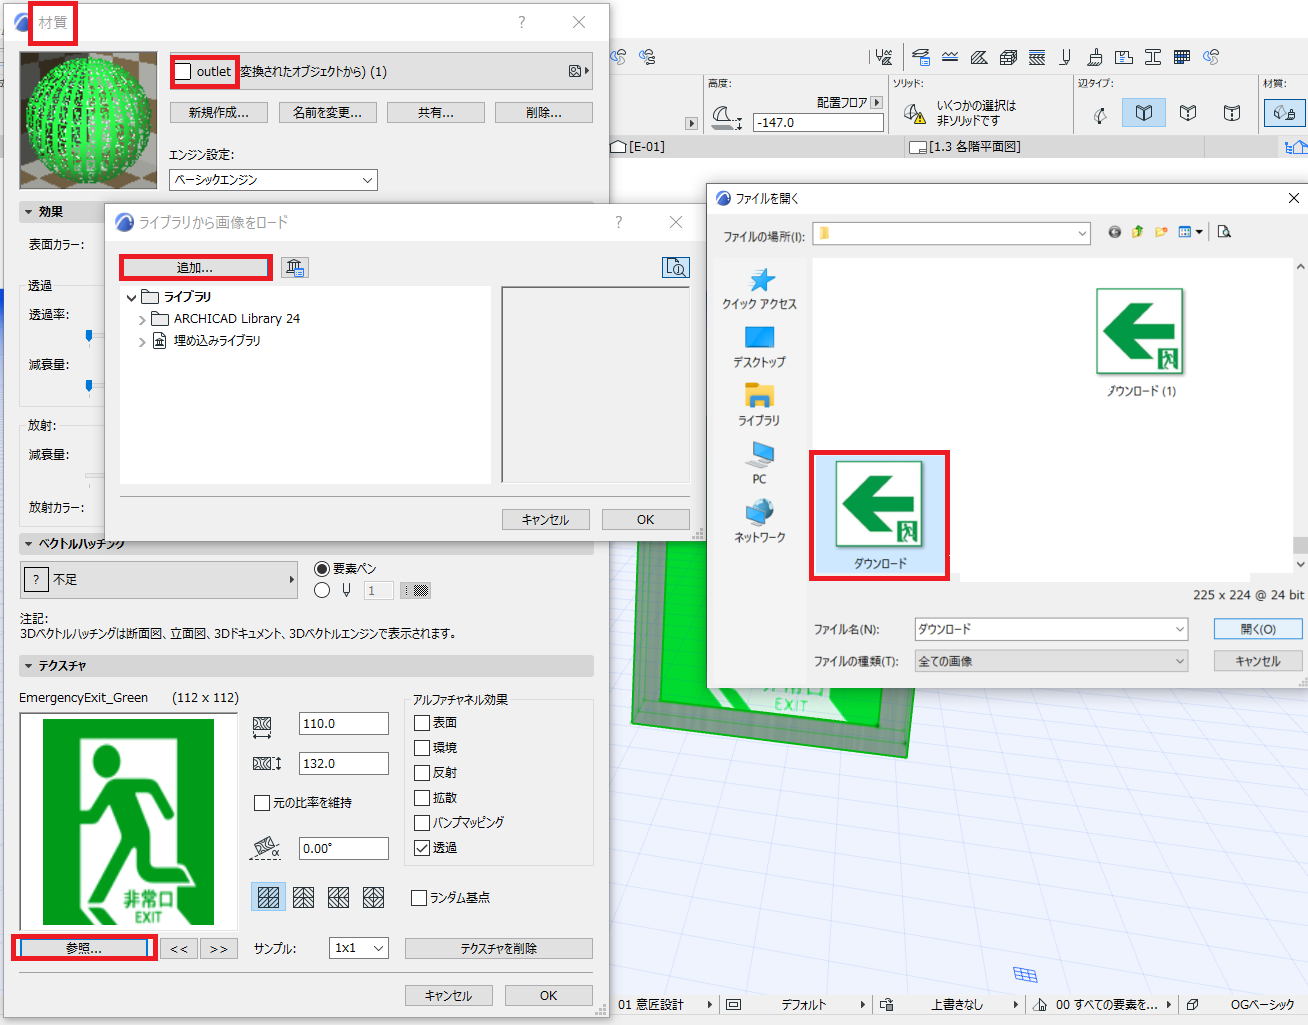The image size is (1308, 1025).
Task: Click the 材質 surface override icon in info box
Action: pyautogui.click(x=1285, y=113)
